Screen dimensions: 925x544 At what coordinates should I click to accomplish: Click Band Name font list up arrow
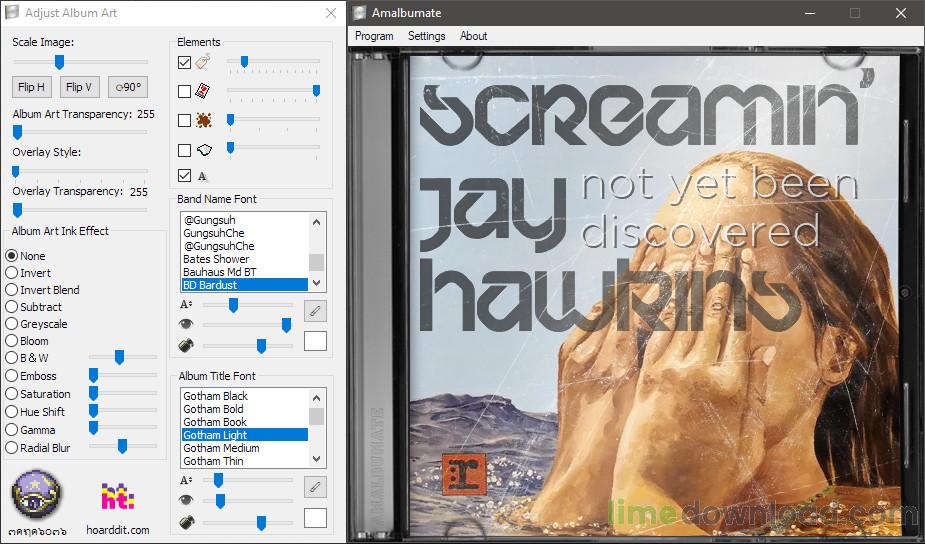tap(317, 222)
